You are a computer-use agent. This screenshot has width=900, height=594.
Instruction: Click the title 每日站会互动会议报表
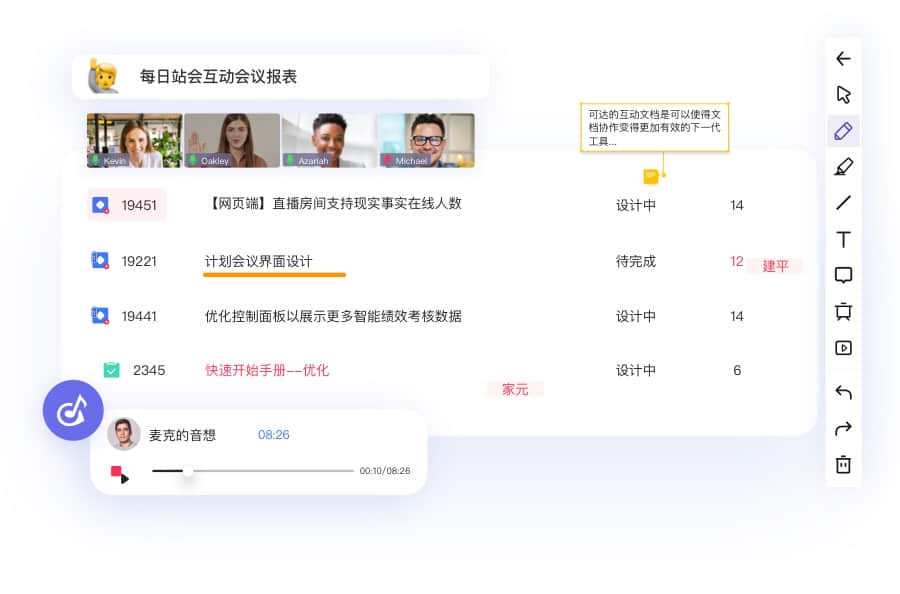click(218, 76)
